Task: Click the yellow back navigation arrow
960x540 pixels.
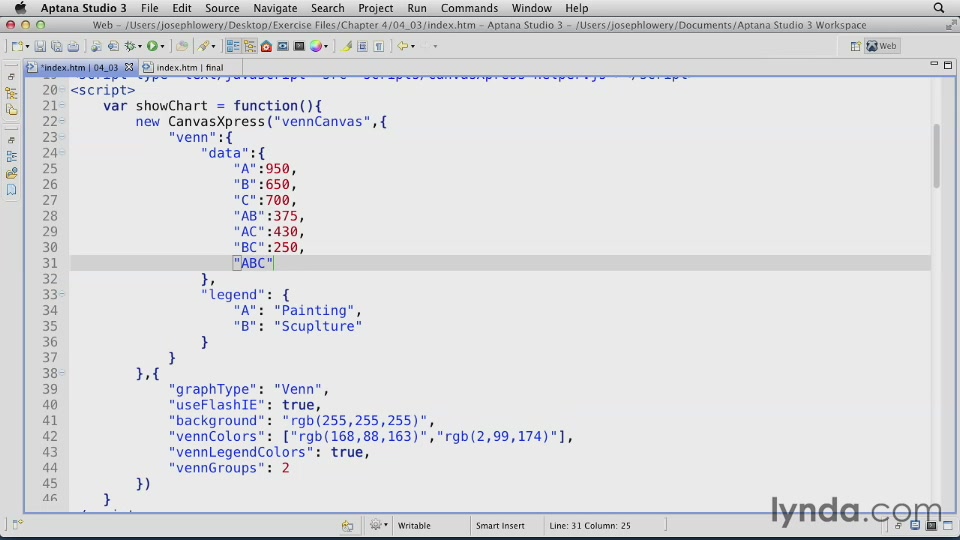Action: point(402,46)
